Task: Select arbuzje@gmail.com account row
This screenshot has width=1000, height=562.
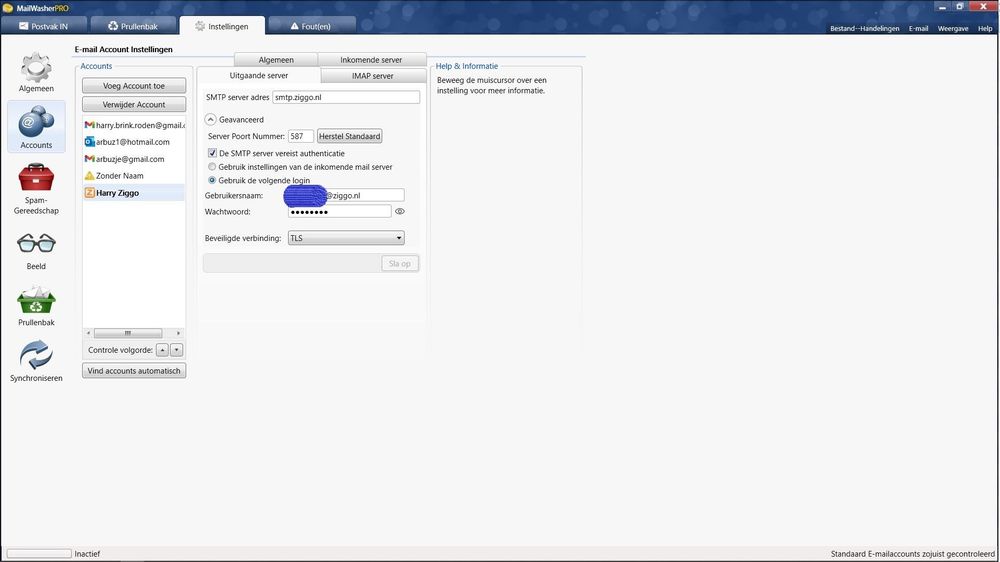Action: (x=134, y=159)
